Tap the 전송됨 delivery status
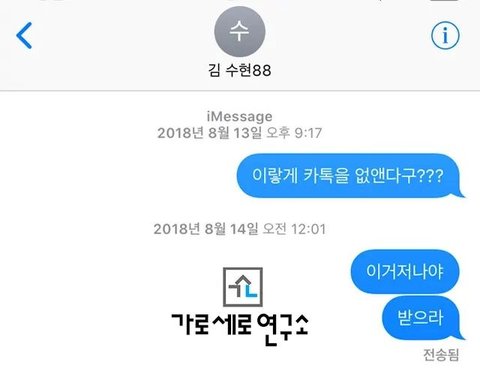 441,355
